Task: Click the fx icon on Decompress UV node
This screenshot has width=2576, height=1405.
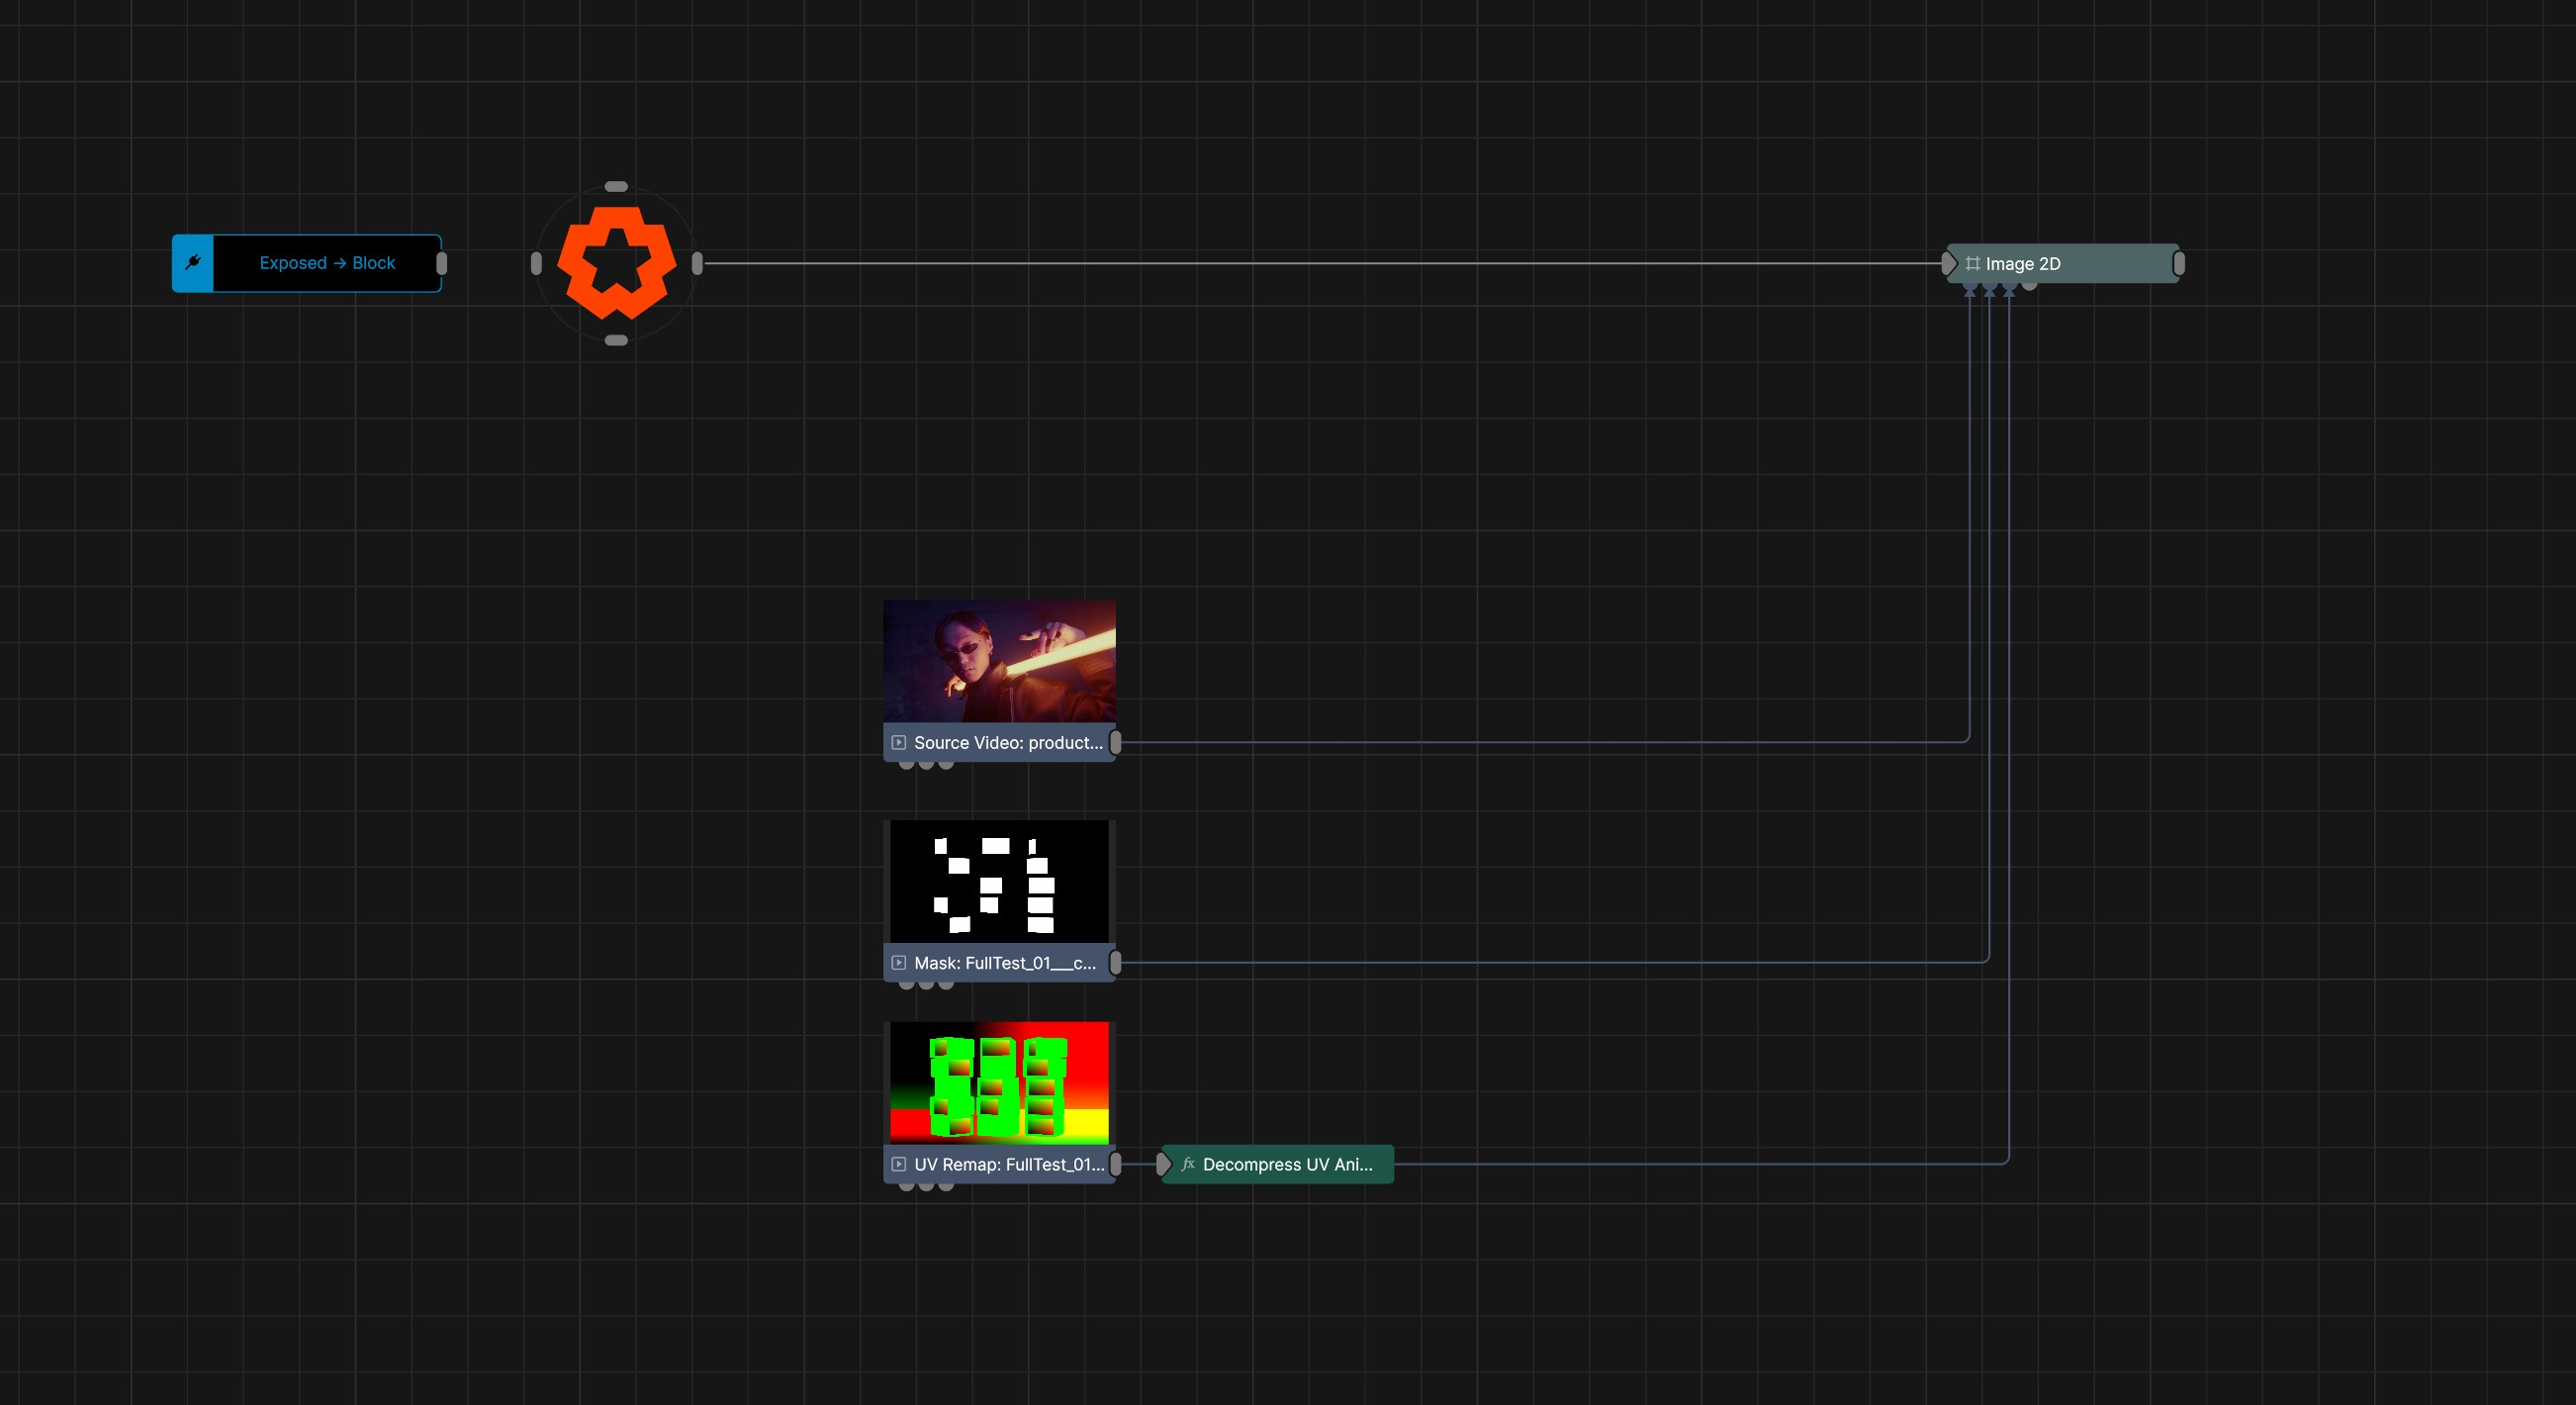Action: (x=1188, y=1164)
